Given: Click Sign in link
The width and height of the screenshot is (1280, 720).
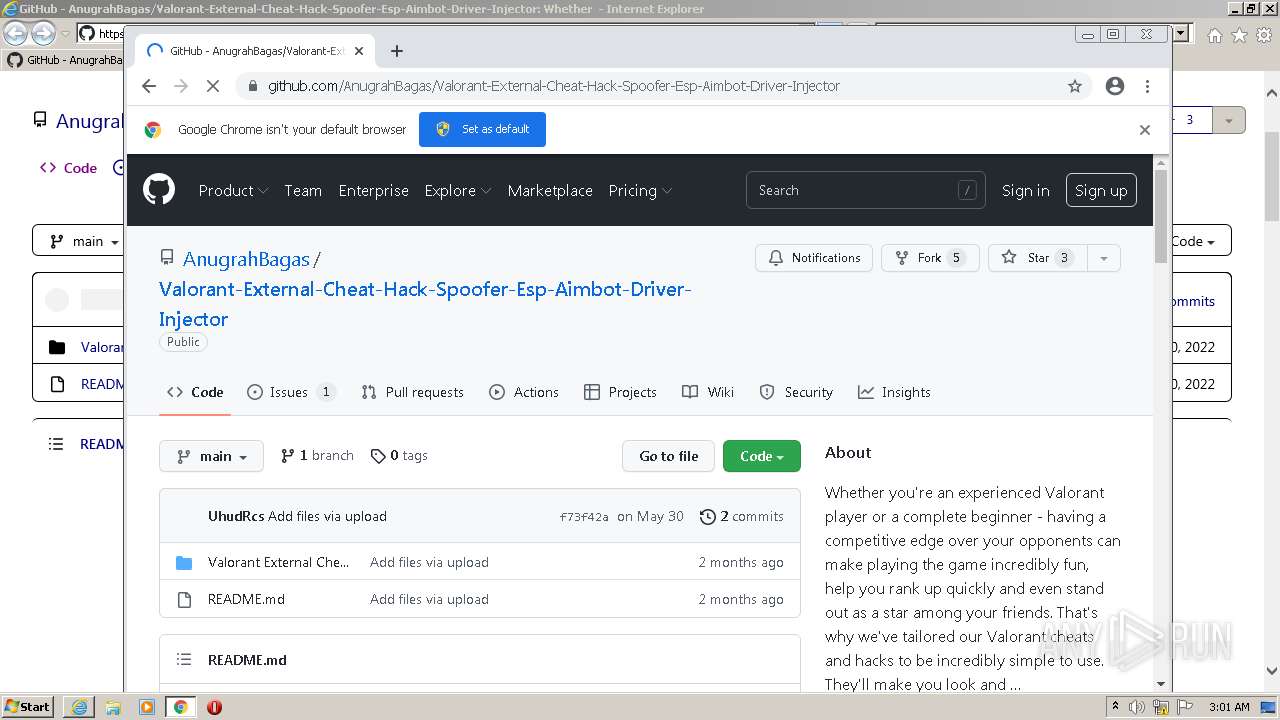Looking at the screenshot, I should click(x=1026, y=190).
